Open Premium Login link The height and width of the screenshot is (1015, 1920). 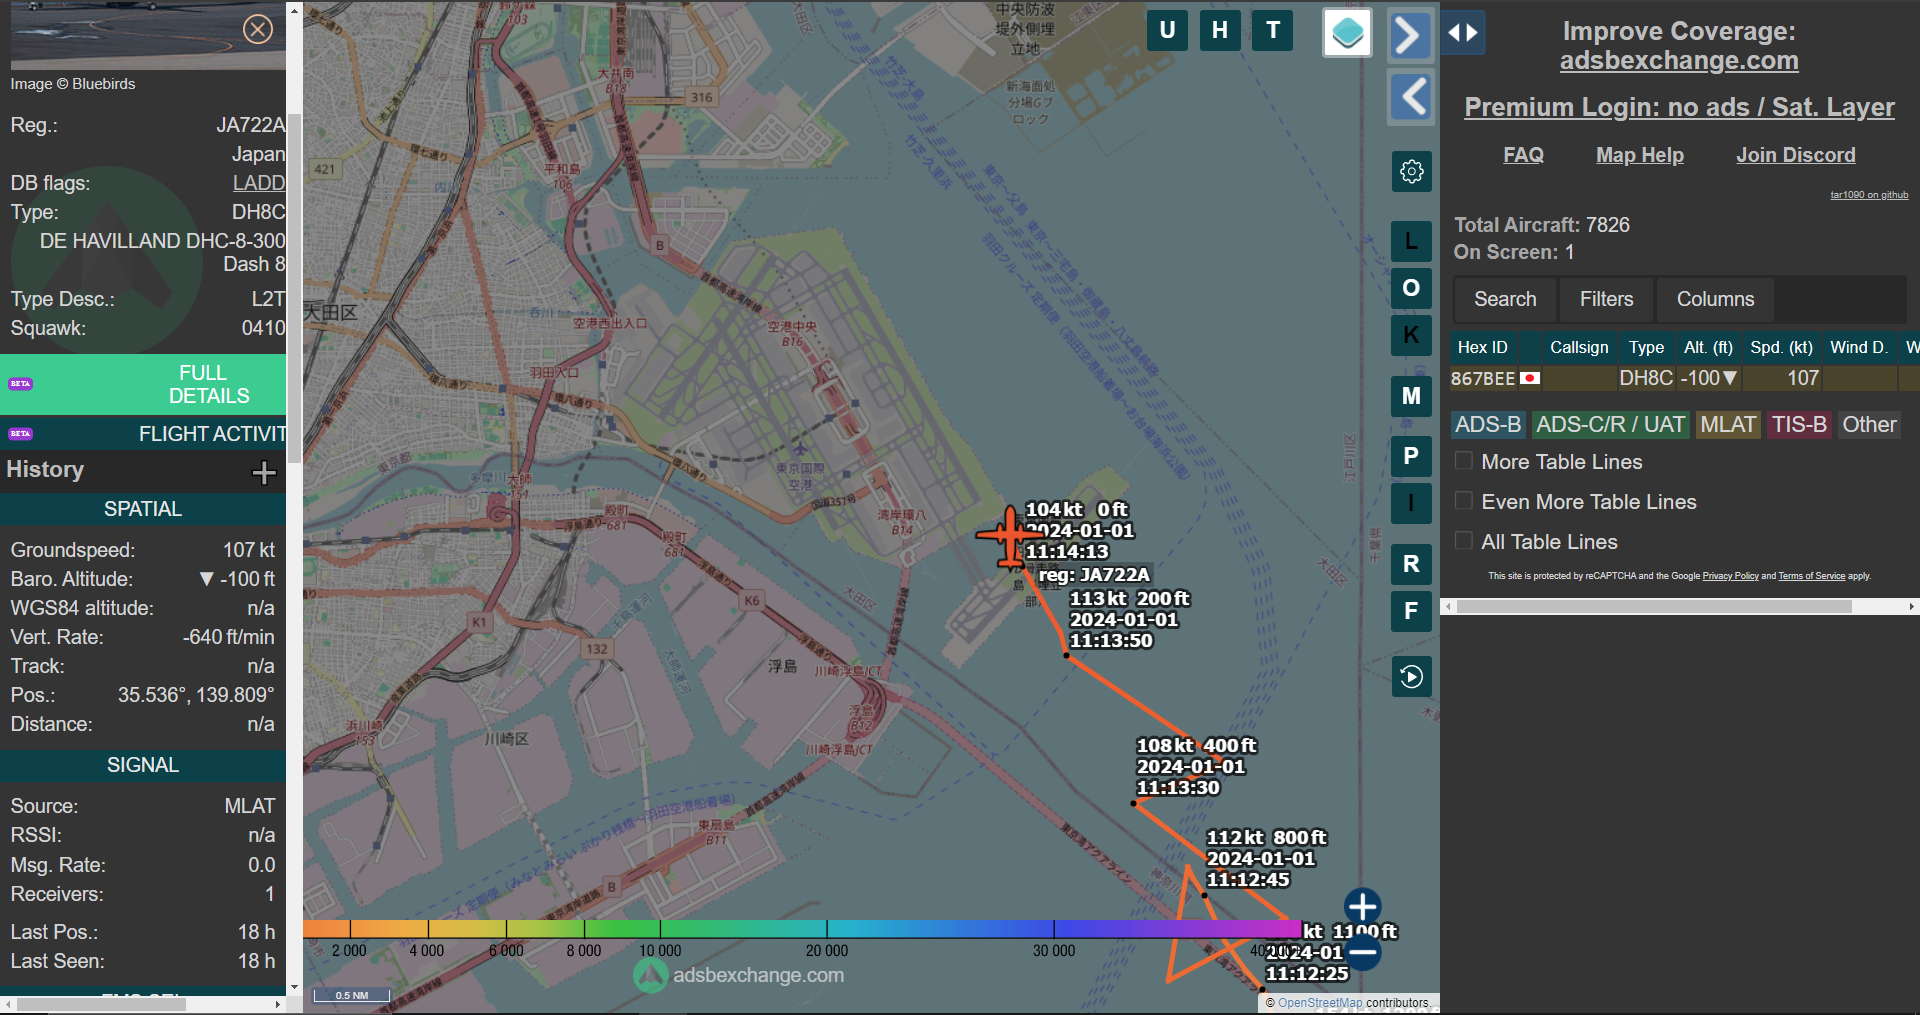coord(1679,107)
